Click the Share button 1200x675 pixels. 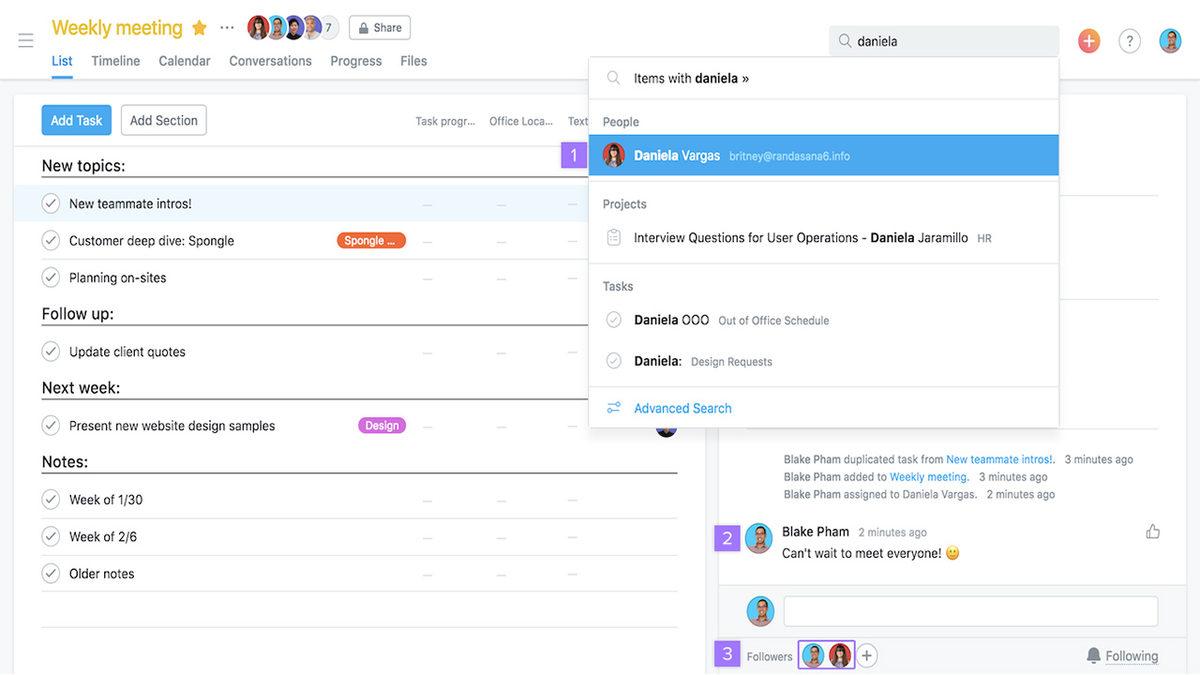(379, 28)
